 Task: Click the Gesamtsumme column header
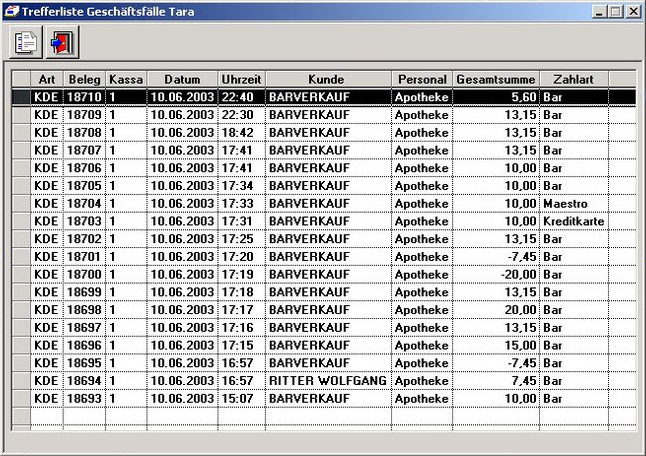click(x=496, y=79)
